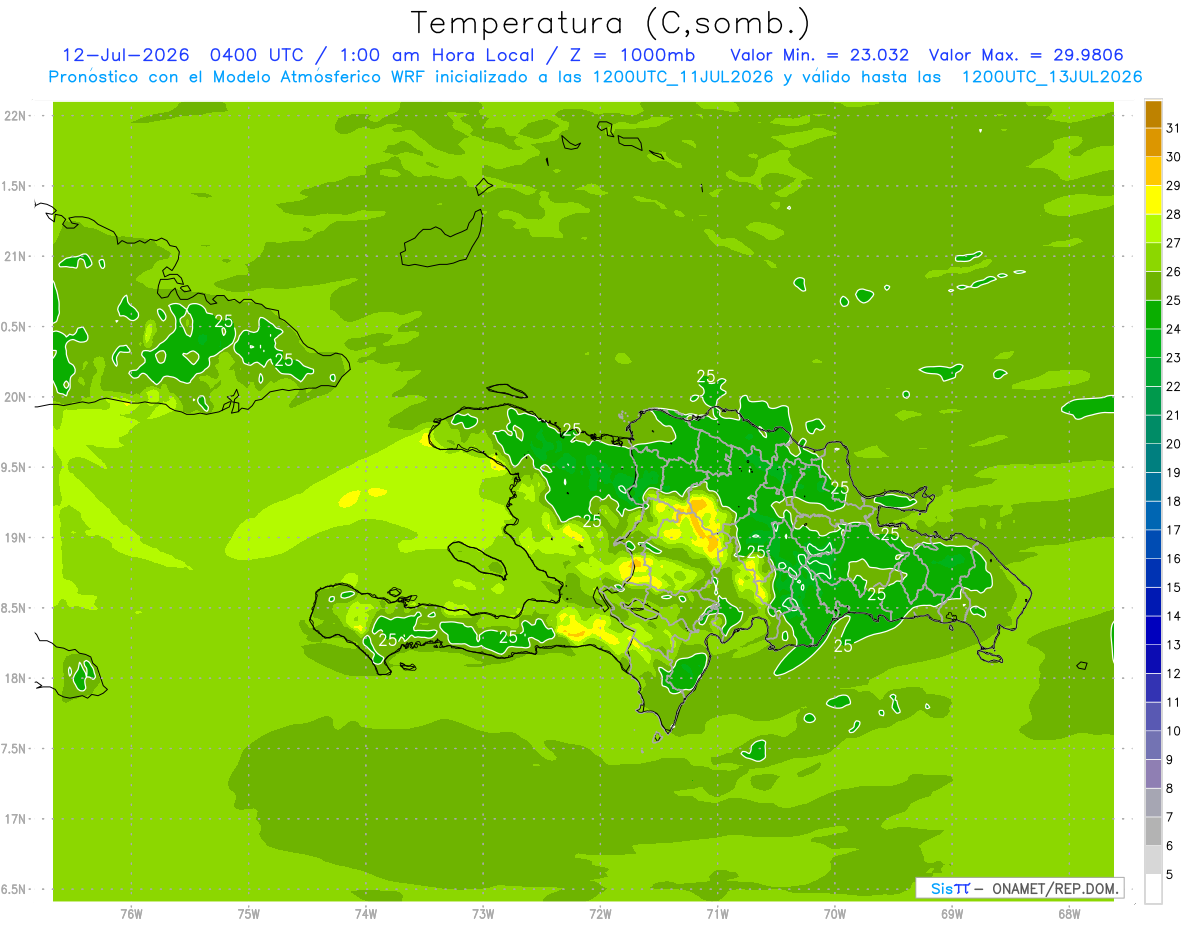1200x927 pixels.
Task: Click the "73W" longitude label
Action: pyautogui.click(x=483, y=914)
